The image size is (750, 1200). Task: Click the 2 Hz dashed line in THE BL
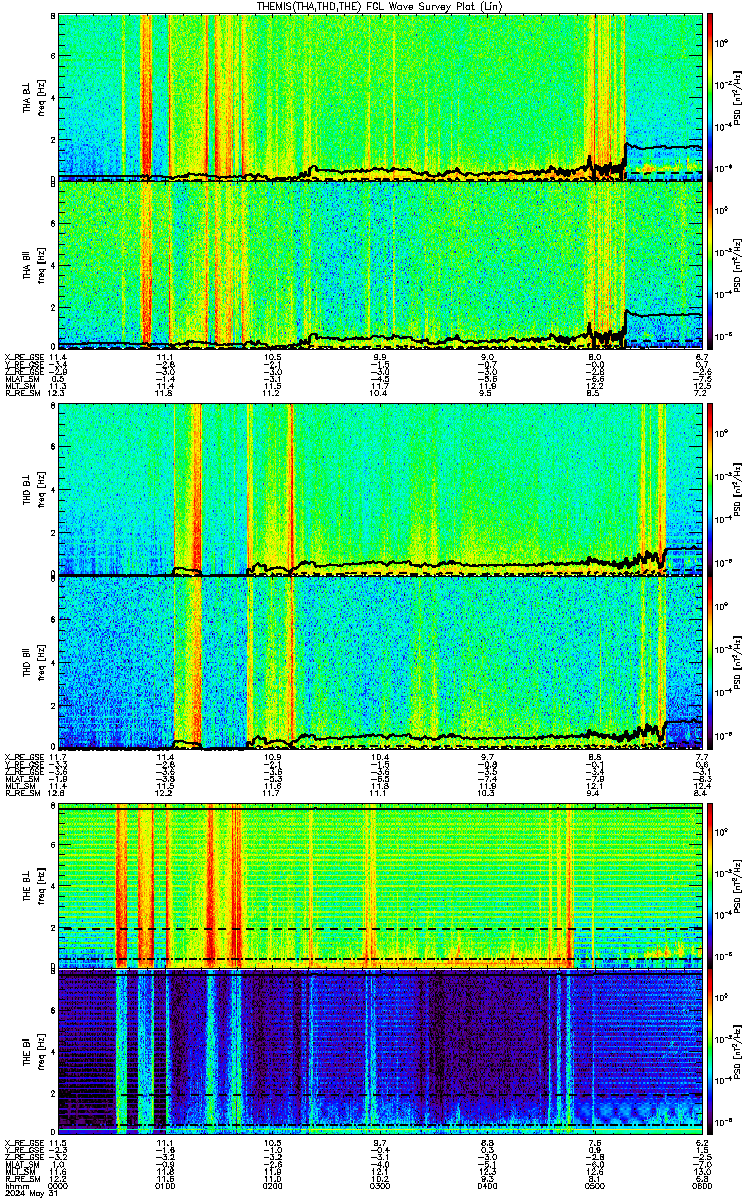[x=381, y=928]
